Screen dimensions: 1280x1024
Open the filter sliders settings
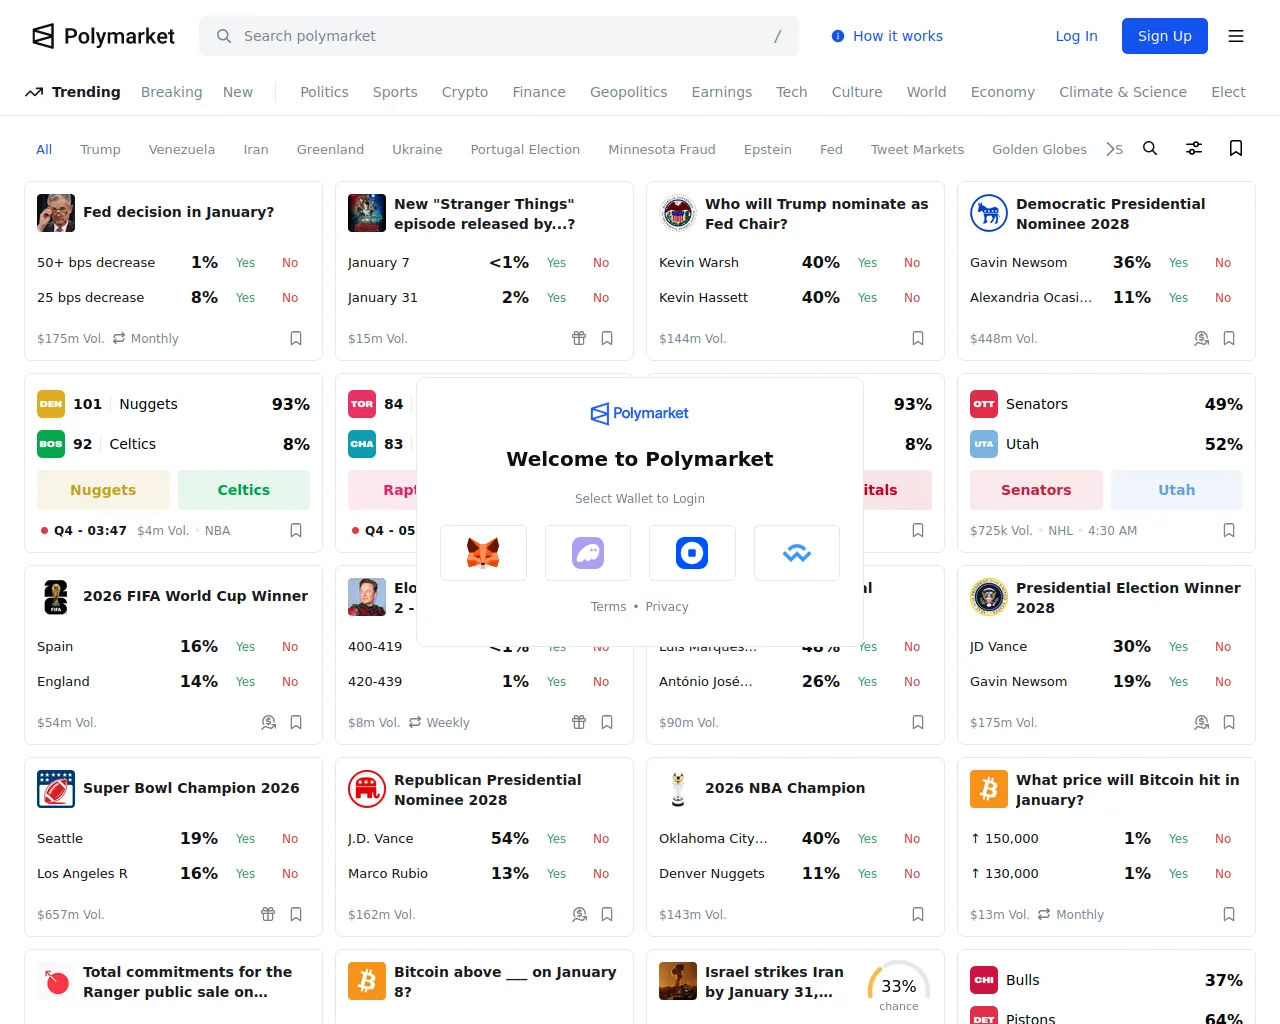coord(1194,148)
